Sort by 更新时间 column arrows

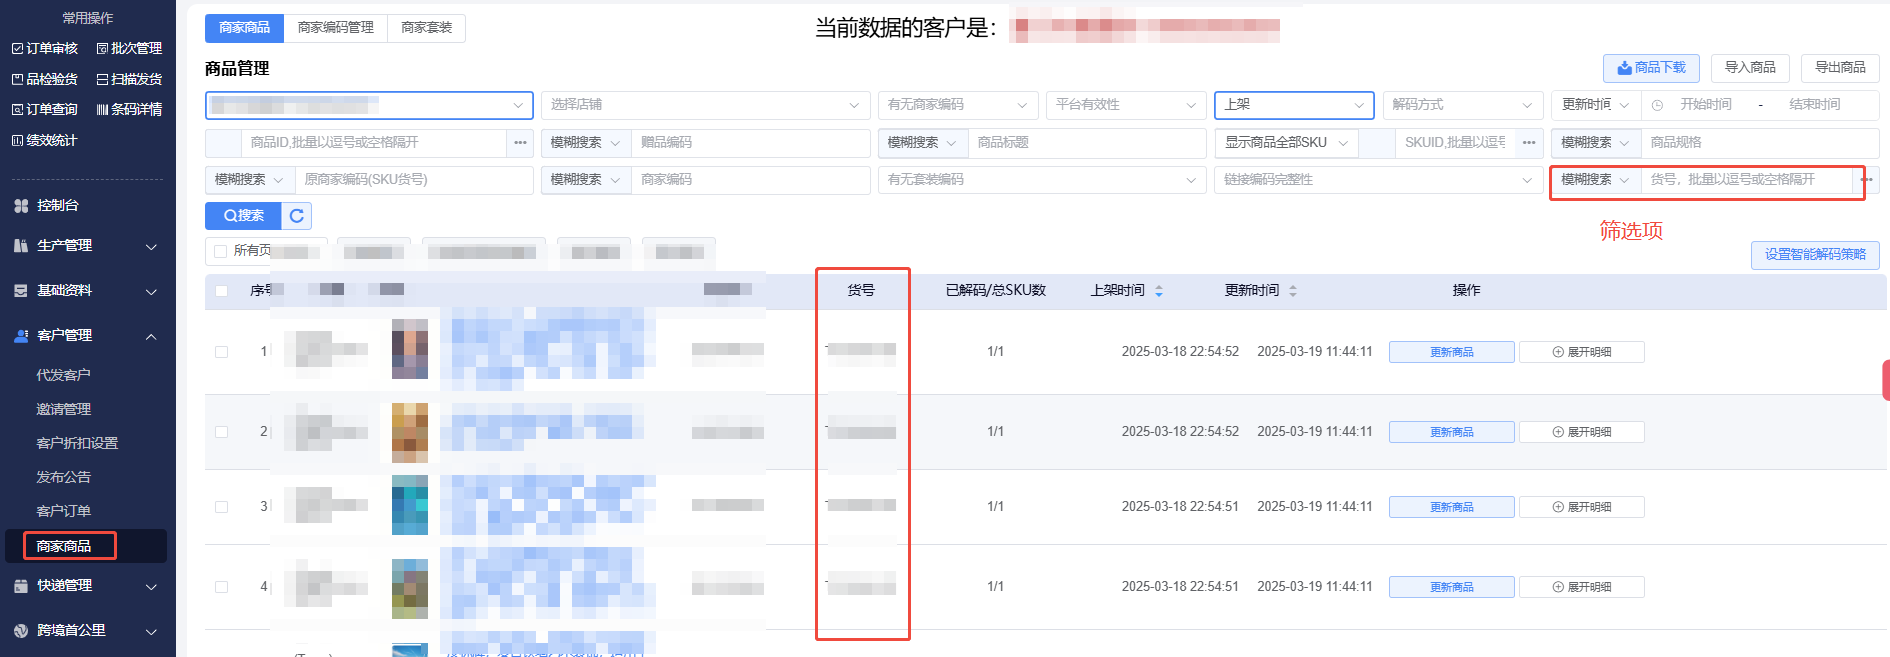tap(1293, 291)
